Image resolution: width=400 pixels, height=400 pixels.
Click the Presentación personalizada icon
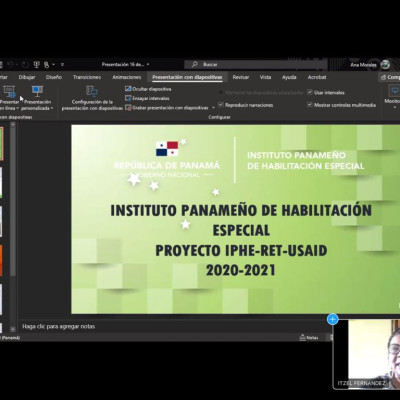37,91
